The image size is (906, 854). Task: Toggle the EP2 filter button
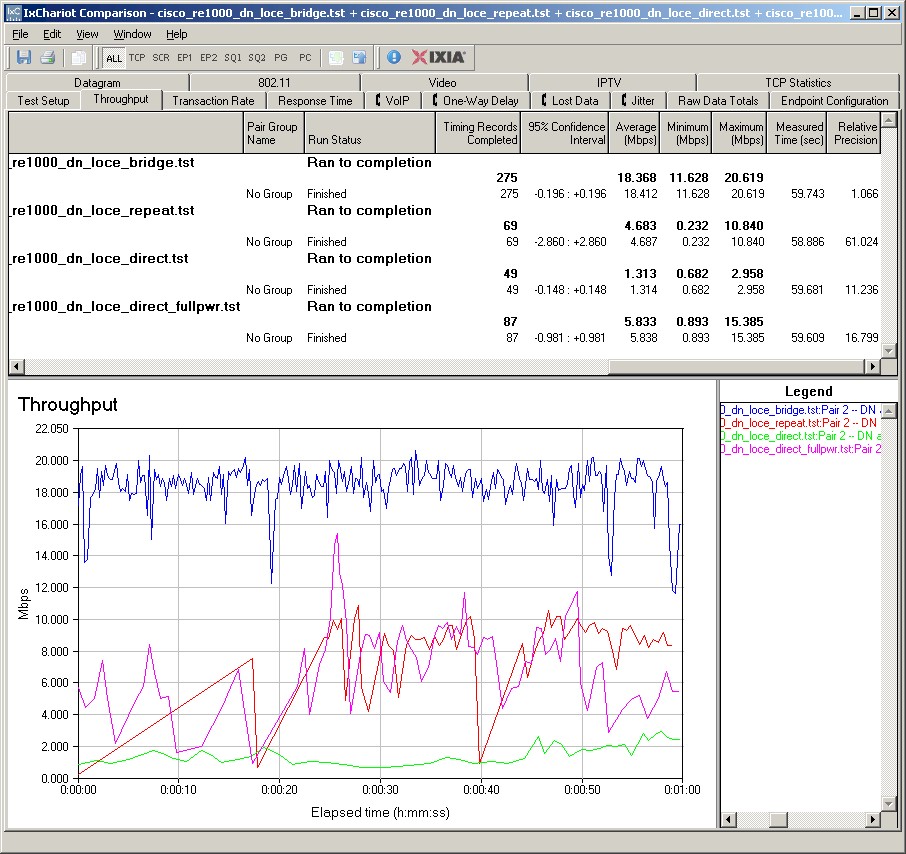(209, 57)
